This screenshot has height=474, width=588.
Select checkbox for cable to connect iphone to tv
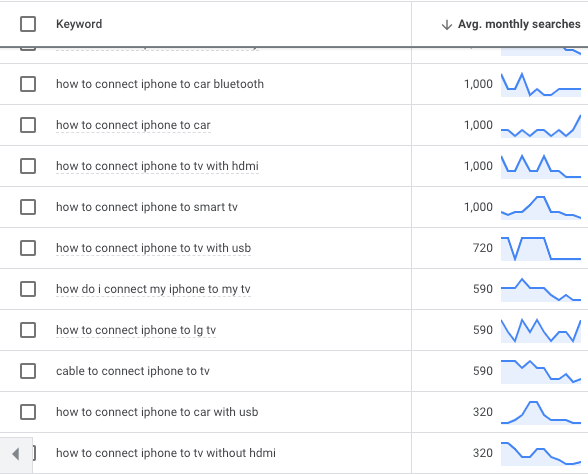[28, 371]
